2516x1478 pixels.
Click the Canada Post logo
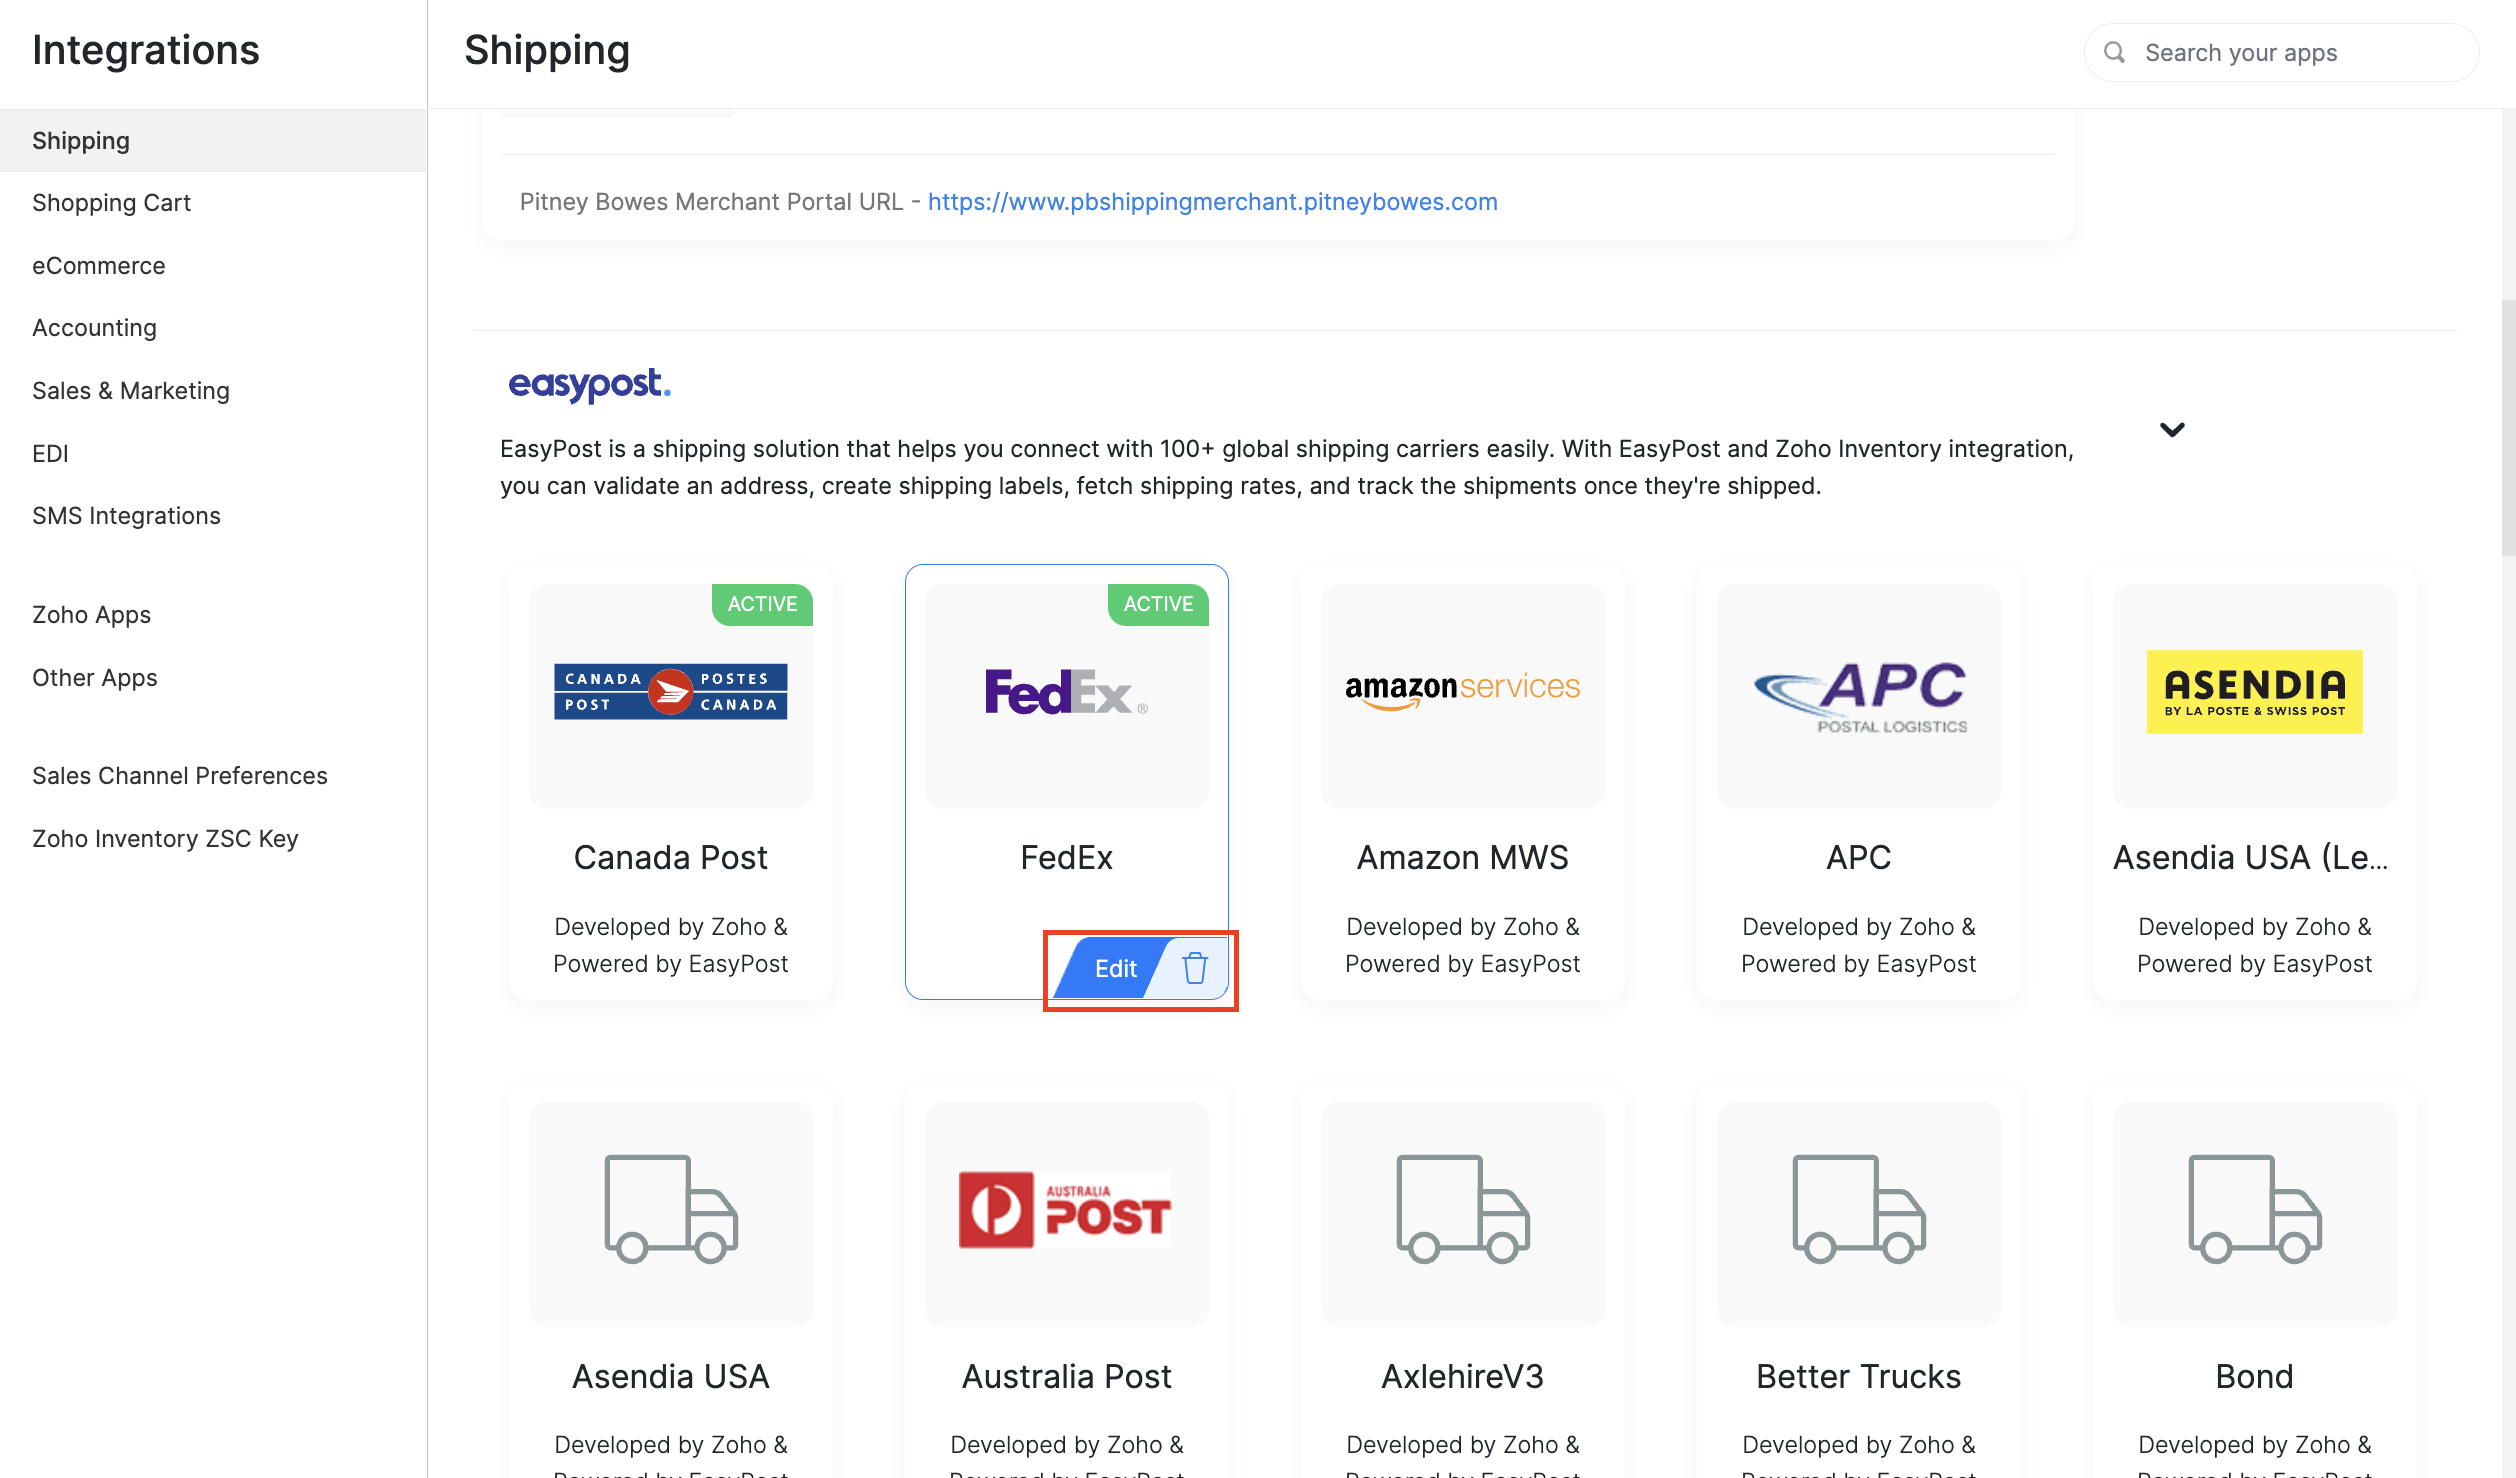pos(671,691)
